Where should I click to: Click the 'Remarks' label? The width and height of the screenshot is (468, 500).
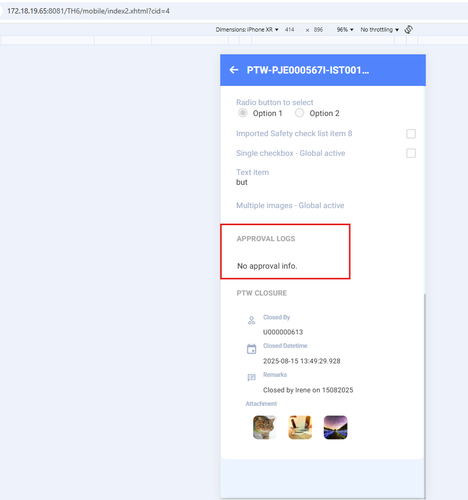275,375
